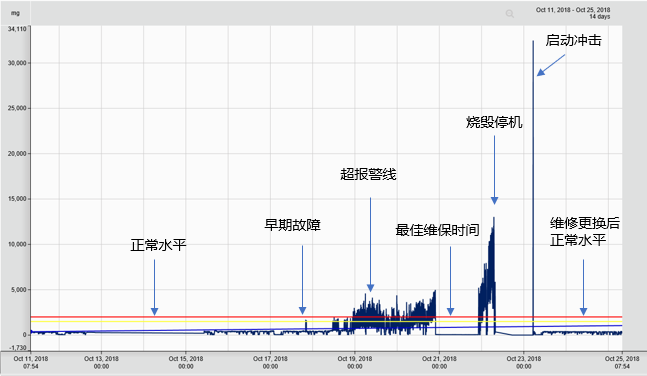Click the Oct 21, 2018 time axis label
647x376 pixels.
click(x=439, y=362)
